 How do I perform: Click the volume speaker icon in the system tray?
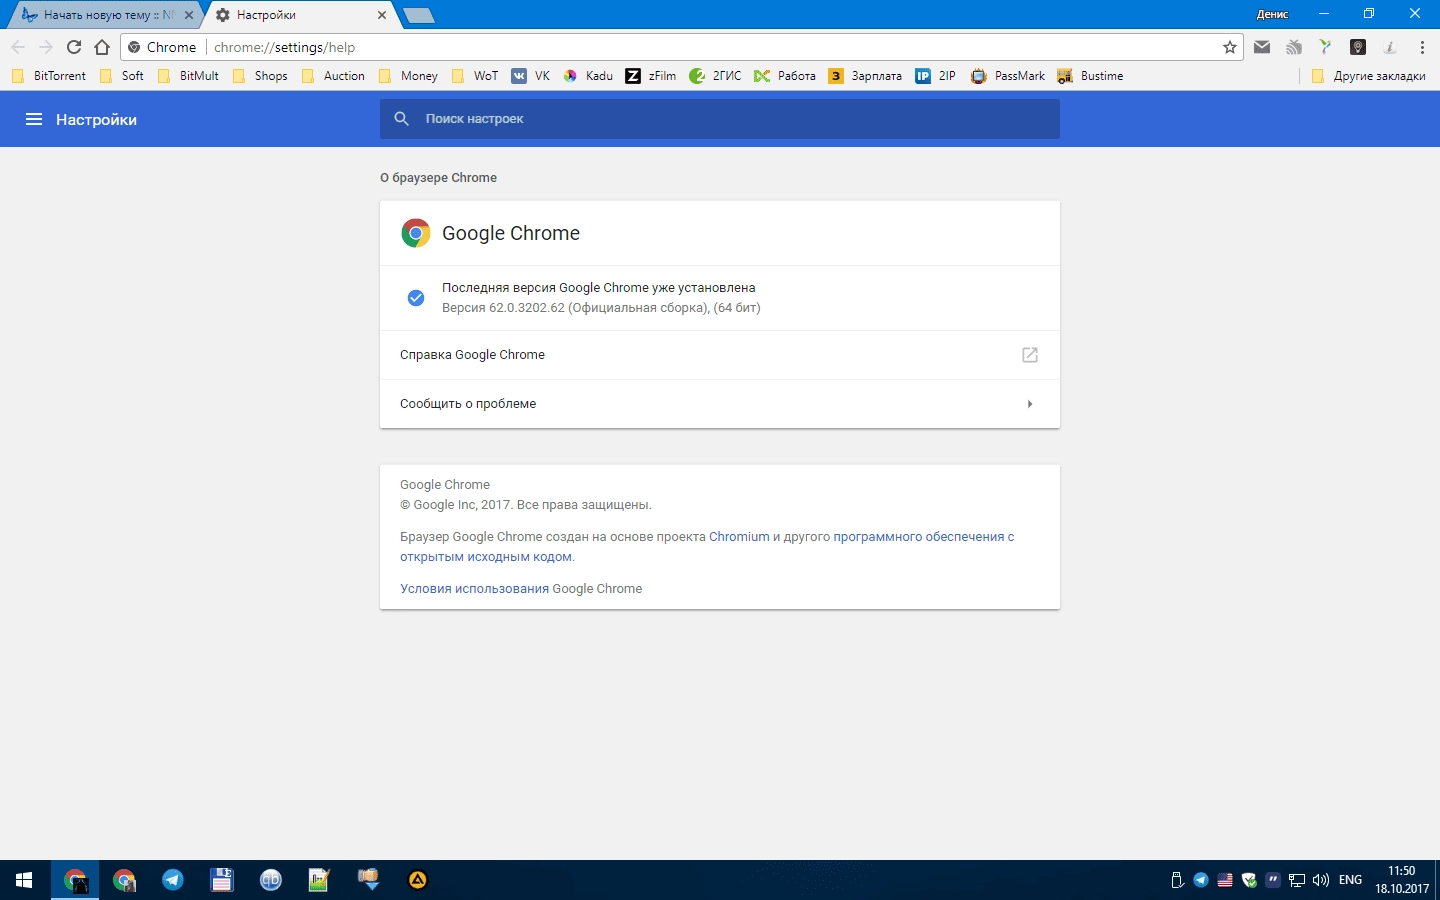[x=1321, y=880]
